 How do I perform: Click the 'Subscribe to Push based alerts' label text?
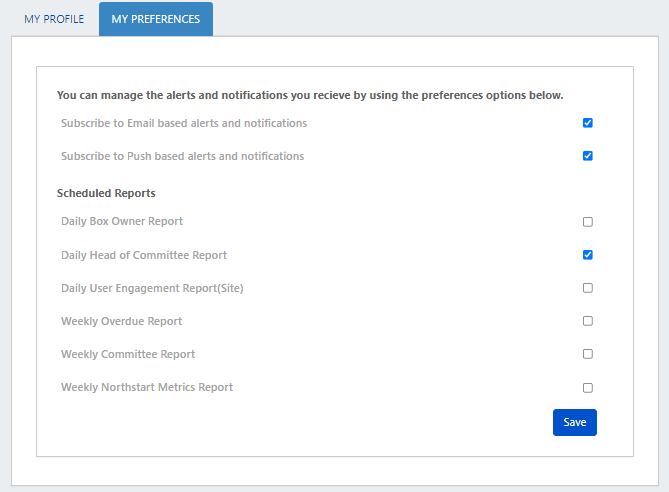pyautogui.click(x=183, y=156)
